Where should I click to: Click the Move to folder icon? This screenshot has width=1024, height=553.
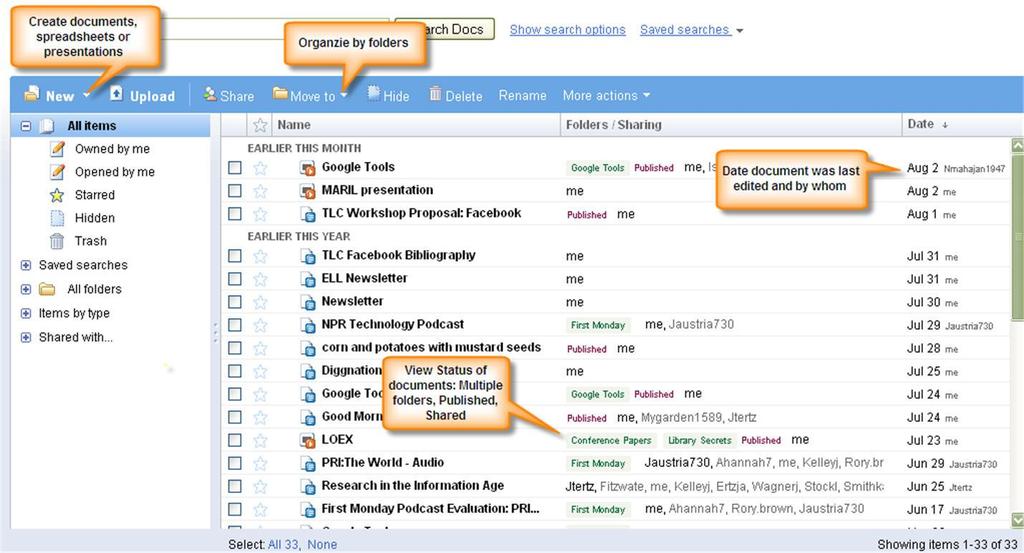click(x=280, y=95)
